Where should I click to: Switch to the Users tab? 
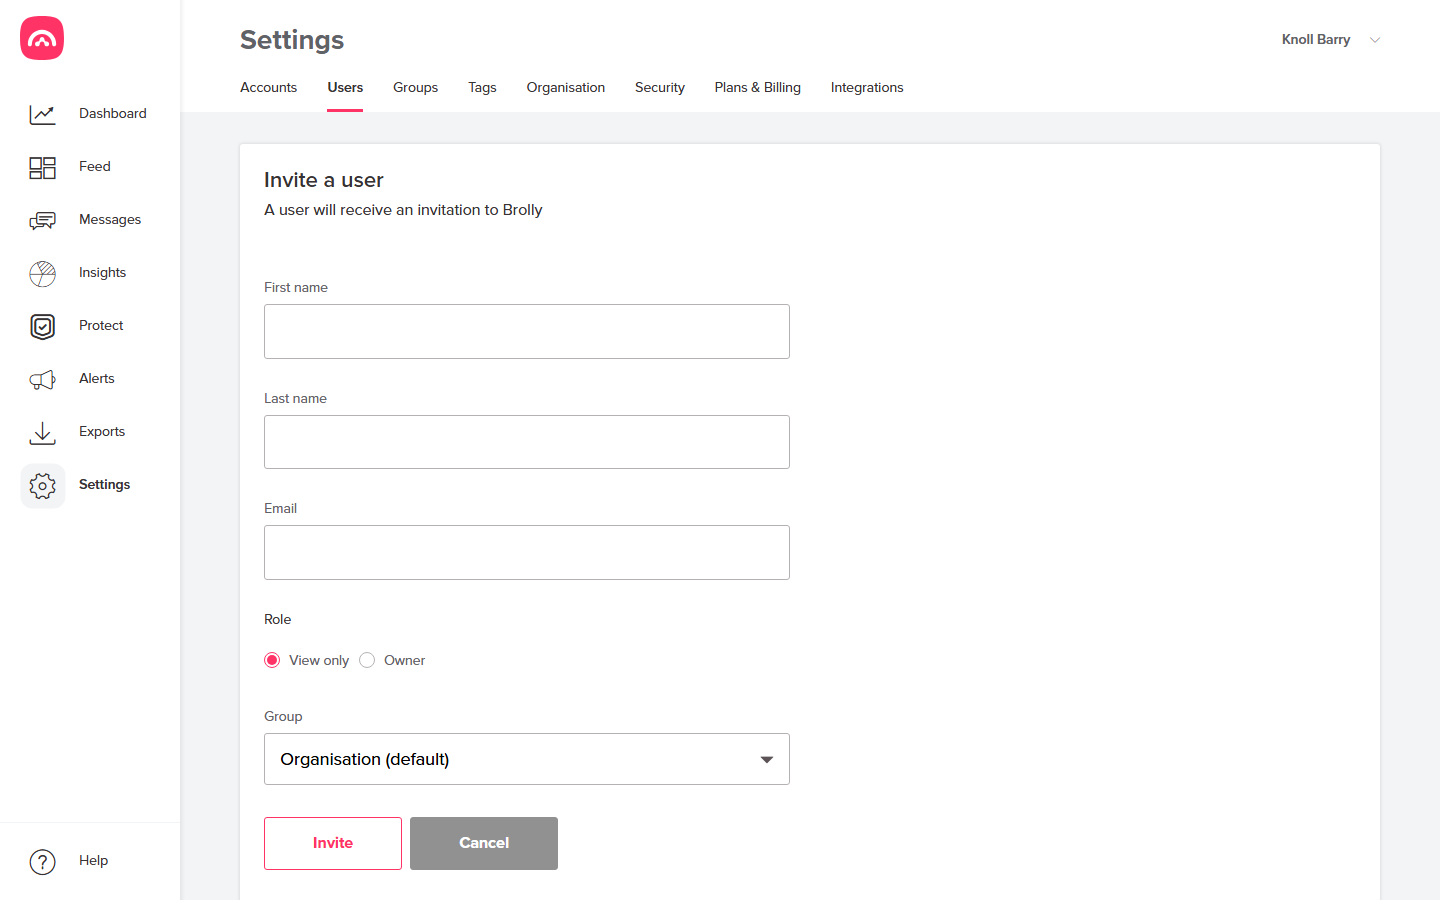(x=345, y=87)
